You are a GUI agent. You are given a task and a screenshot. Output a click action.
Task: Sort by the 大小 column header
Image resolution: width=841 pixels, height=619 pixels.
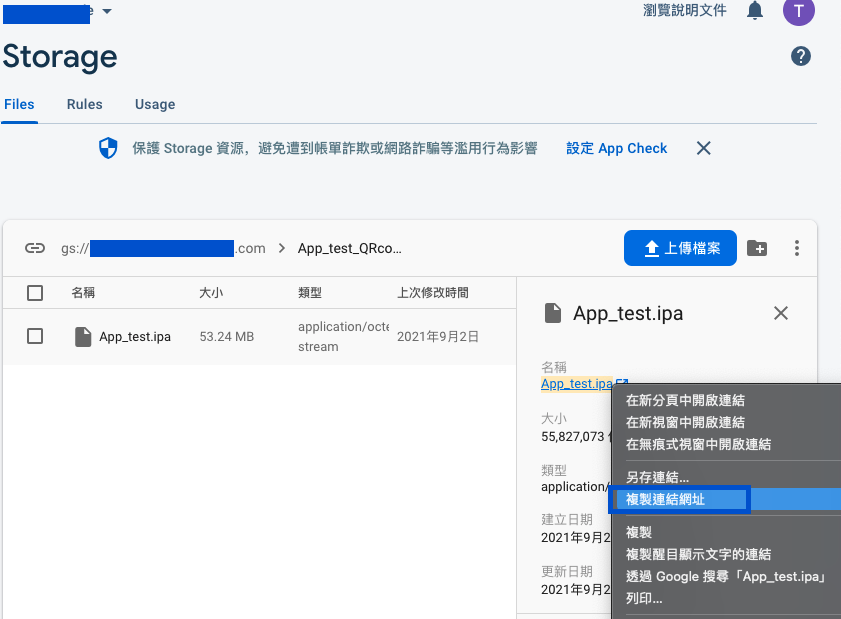pyautogui.click(x=211, y=293)
